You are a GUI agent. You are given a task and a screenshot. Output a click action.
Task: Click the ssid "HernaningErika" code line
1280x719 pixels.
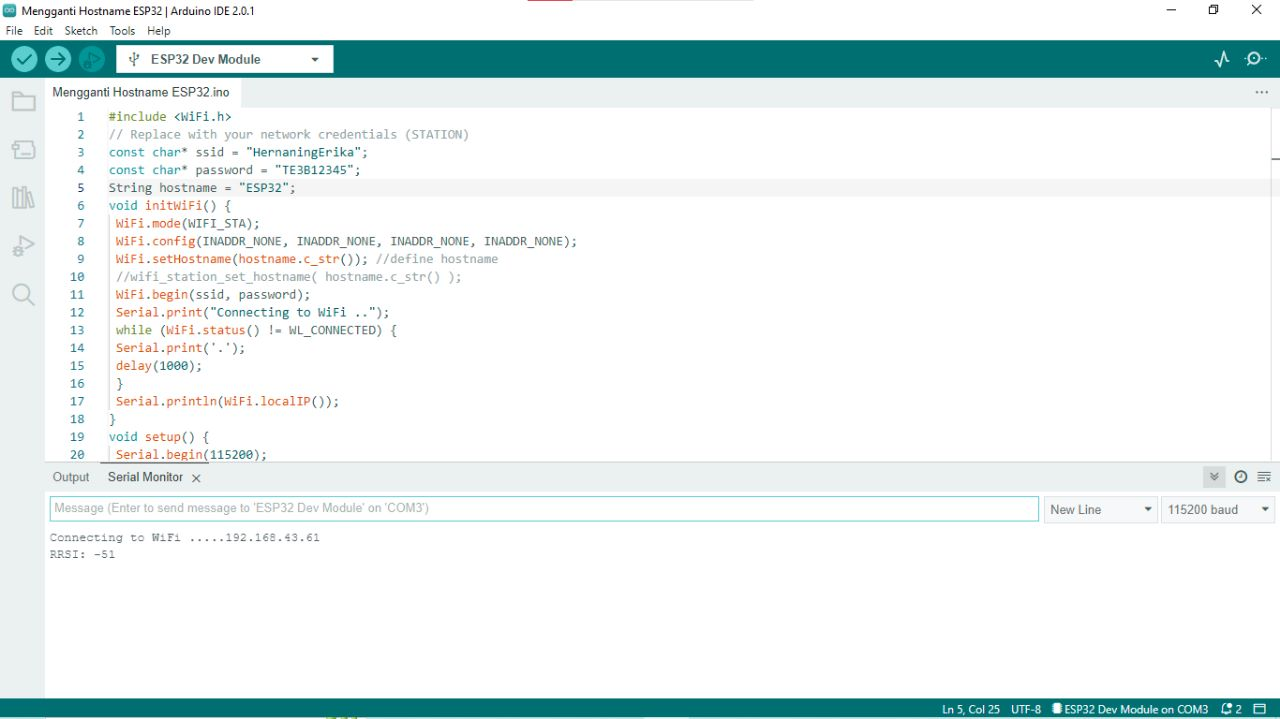(x=239, y=152)
